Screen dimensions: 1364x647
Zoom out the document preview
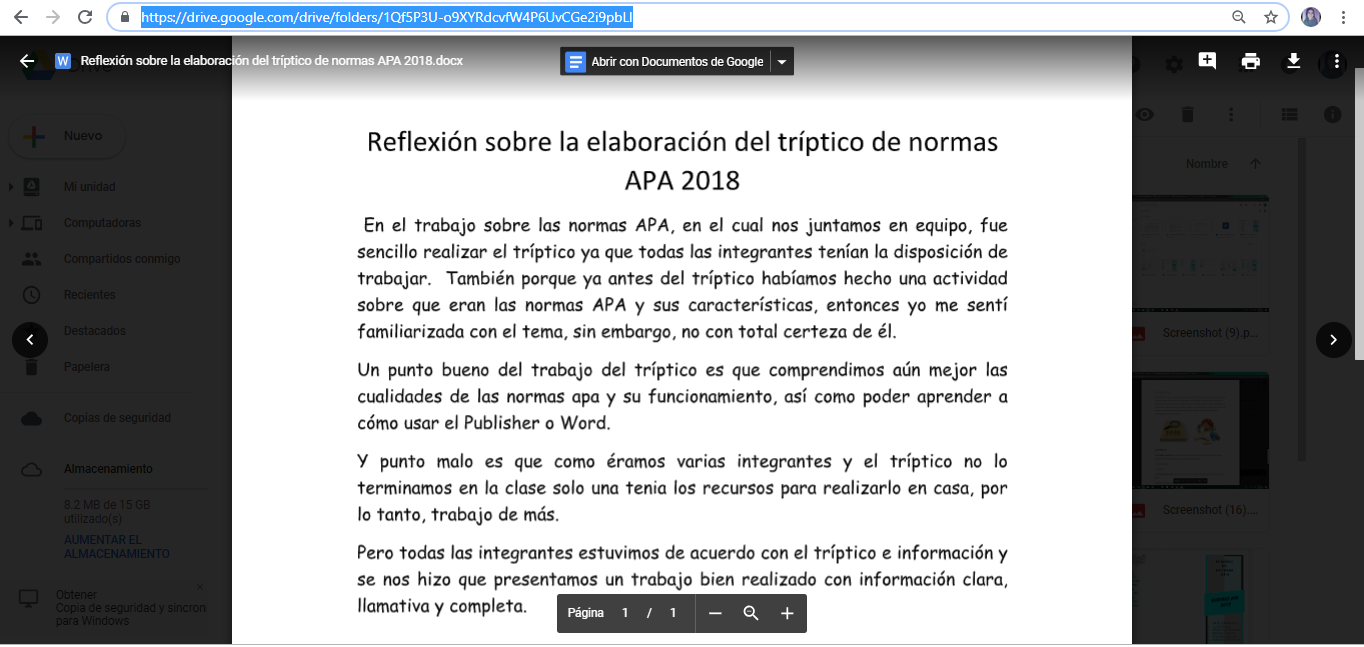[715, 613]
